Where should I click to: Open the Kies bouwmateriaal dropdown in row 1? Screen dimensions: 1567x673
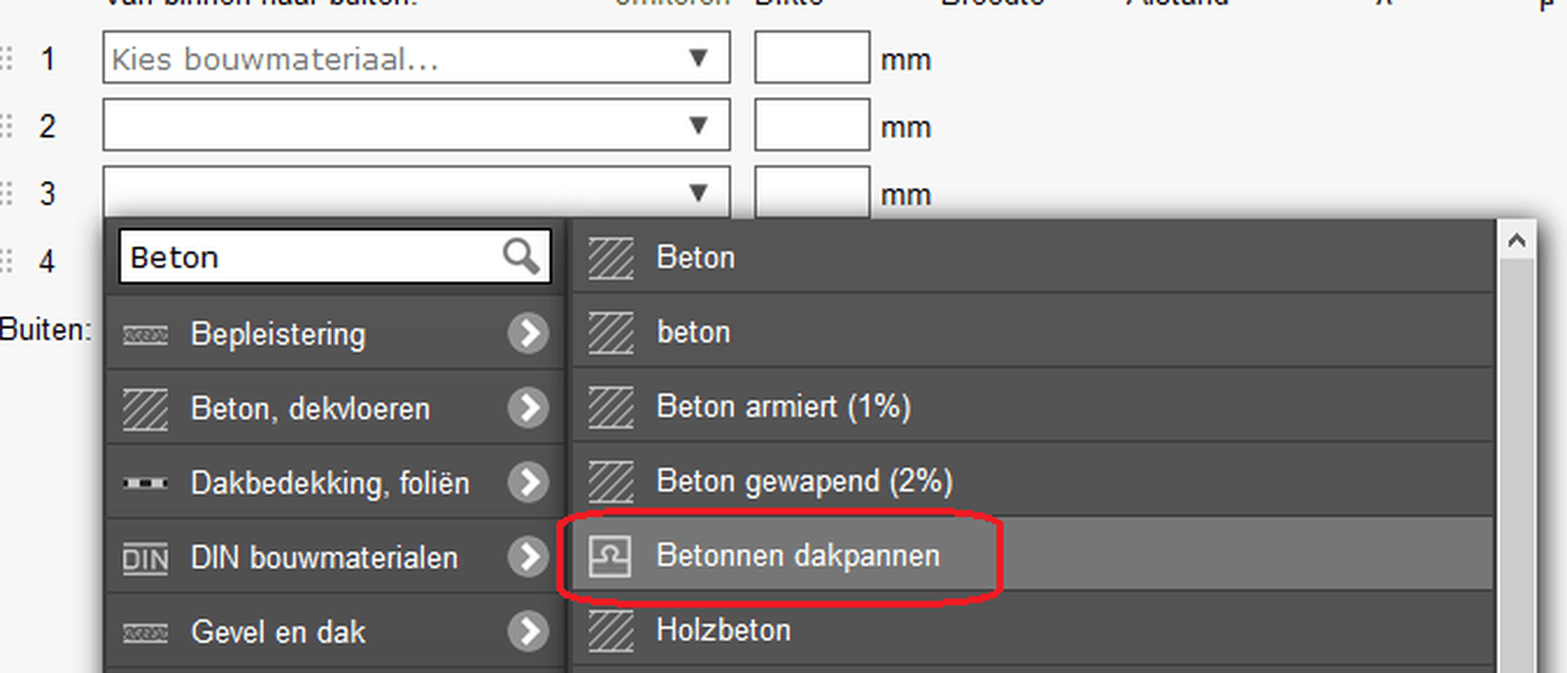(x=416, y=58)
